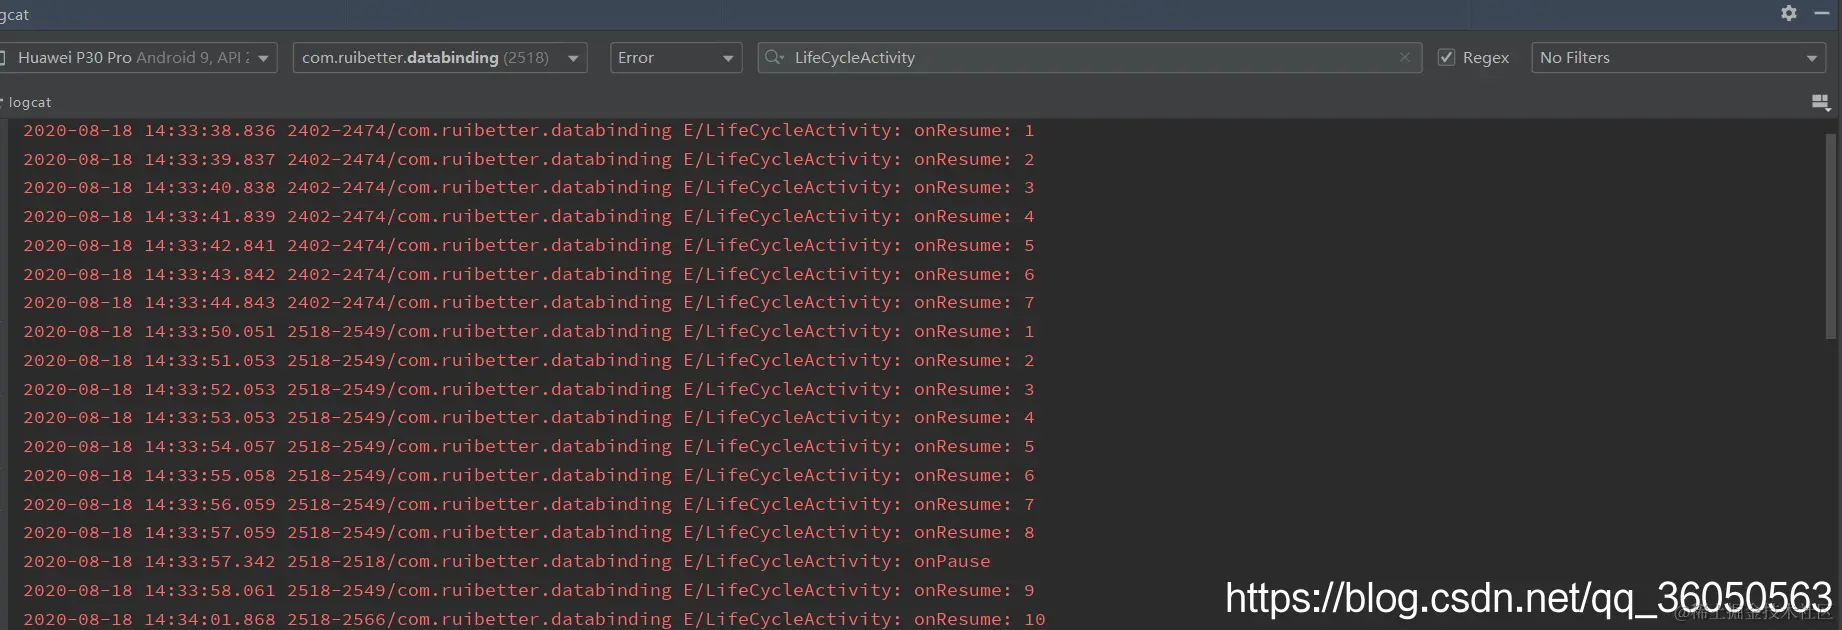Clear the LifeCycleActivity search text
The width and height of the screenshot is (1842, 630).
coord(1404,57)
